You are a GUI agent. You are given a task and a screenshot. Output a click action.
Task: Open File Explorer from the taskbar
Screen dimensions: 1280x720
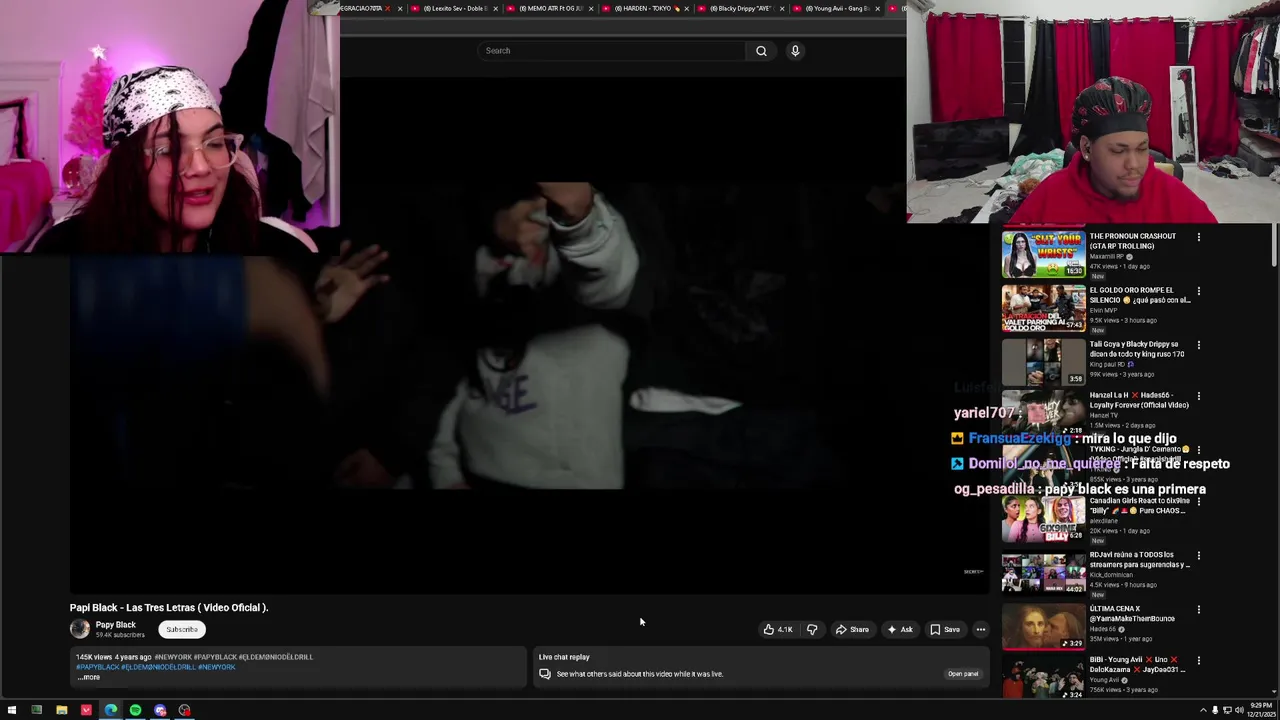pos(61,711)
